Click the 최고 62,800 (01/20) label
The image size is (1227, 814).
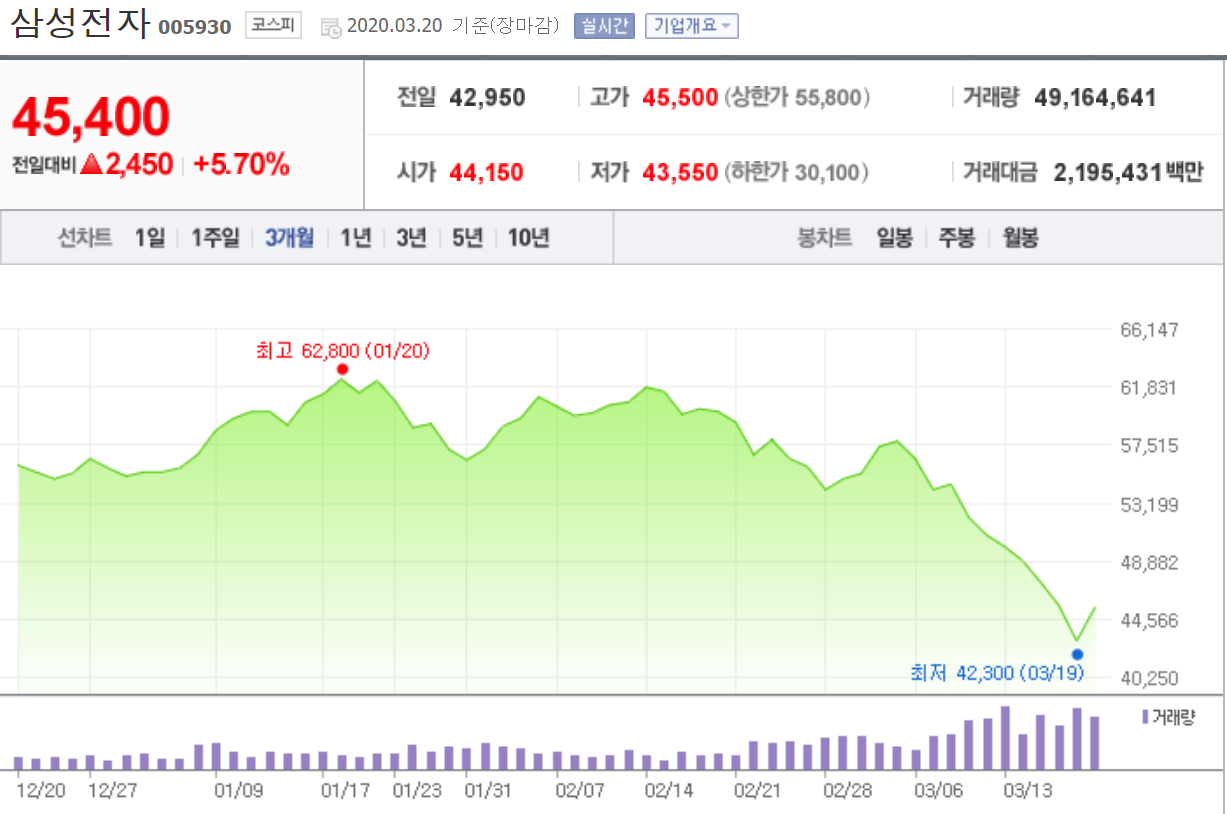point(343,350)
